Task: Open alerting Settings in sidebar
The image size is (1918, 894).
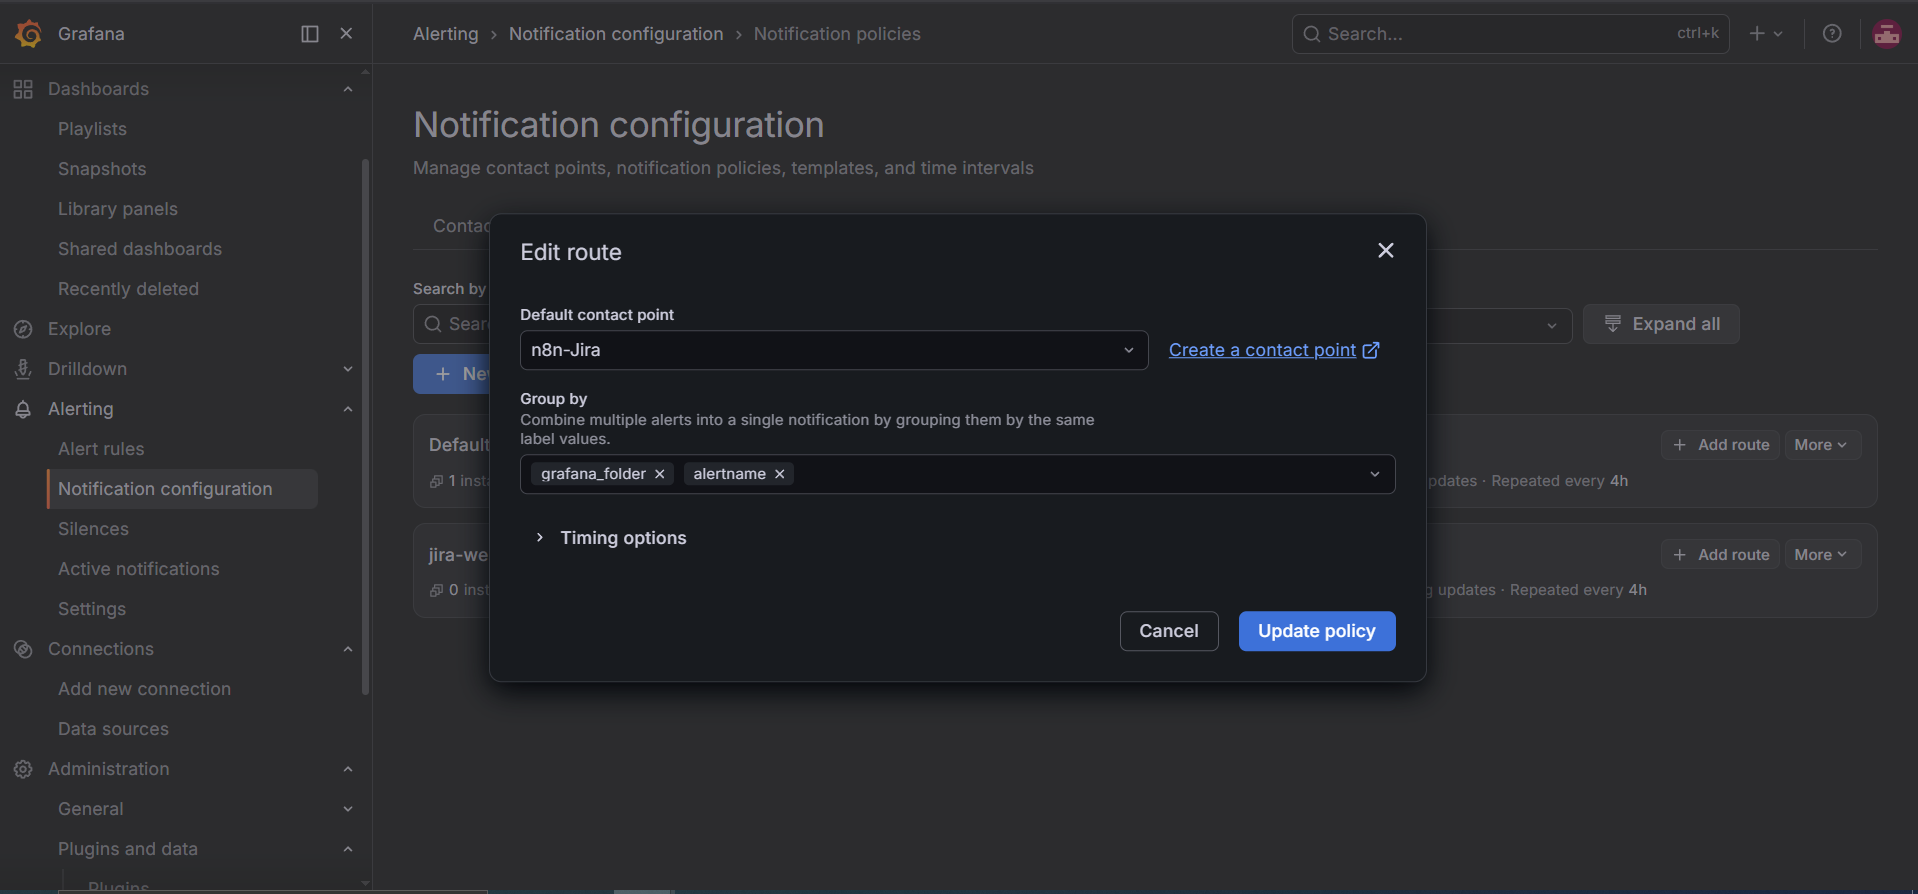Action: 92,609
